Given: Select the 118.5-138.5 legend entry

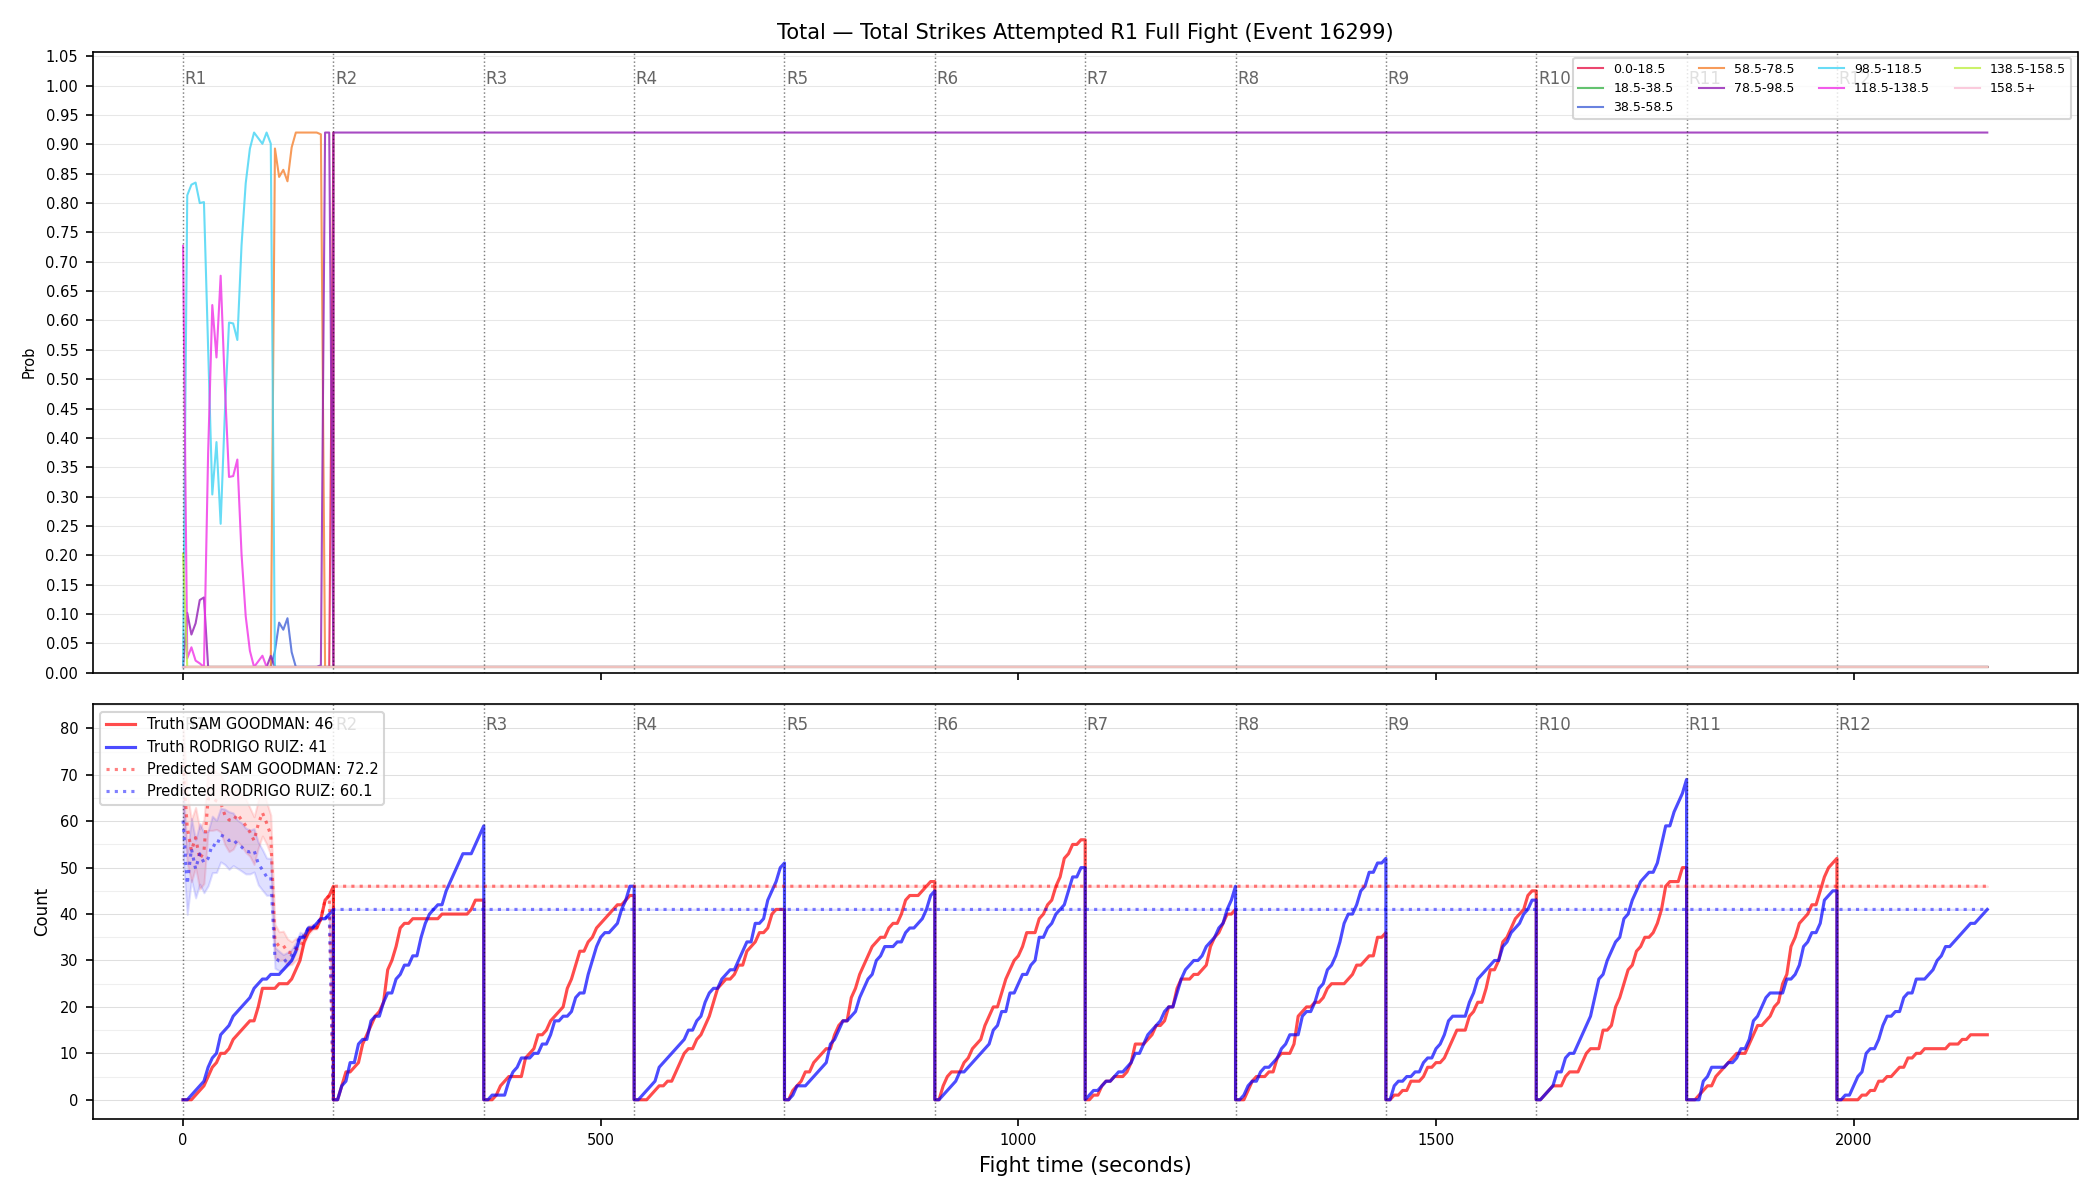Looking at the screenshot, I should (x=1874, y=88).
